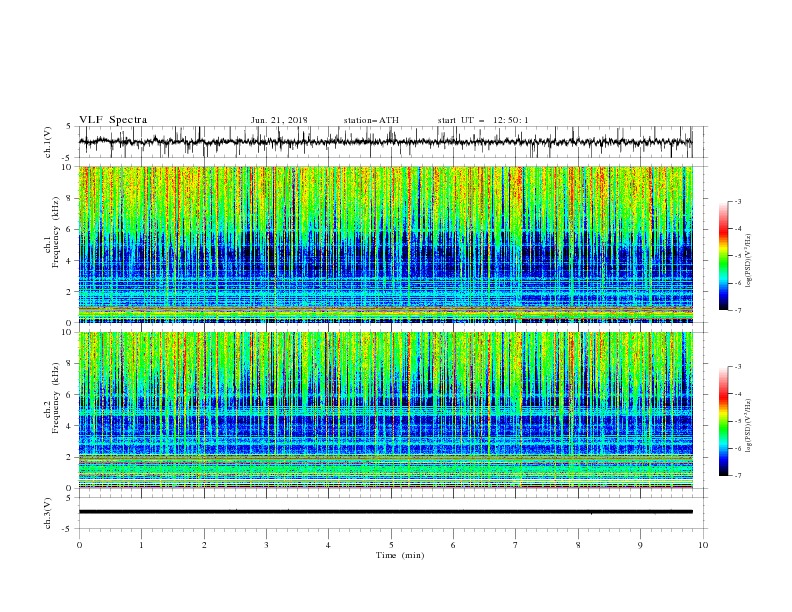792x612 pixels.
Task: Click the time axis tick label "3"
Action: click(266, 545)
